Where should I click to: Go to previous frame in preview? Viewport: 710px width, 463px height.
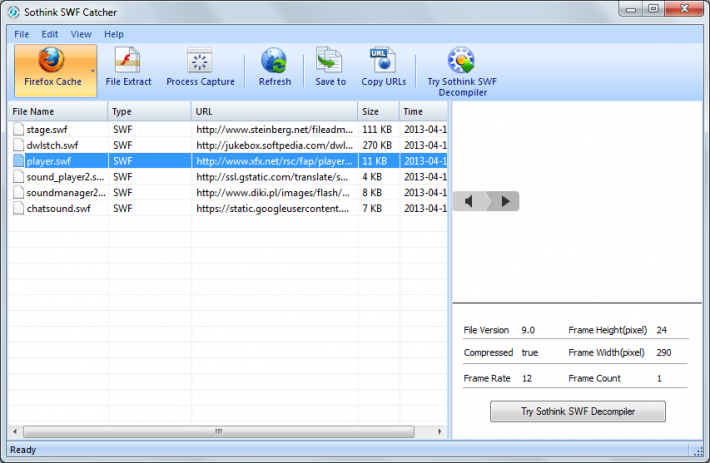click(x=470, y=201)
